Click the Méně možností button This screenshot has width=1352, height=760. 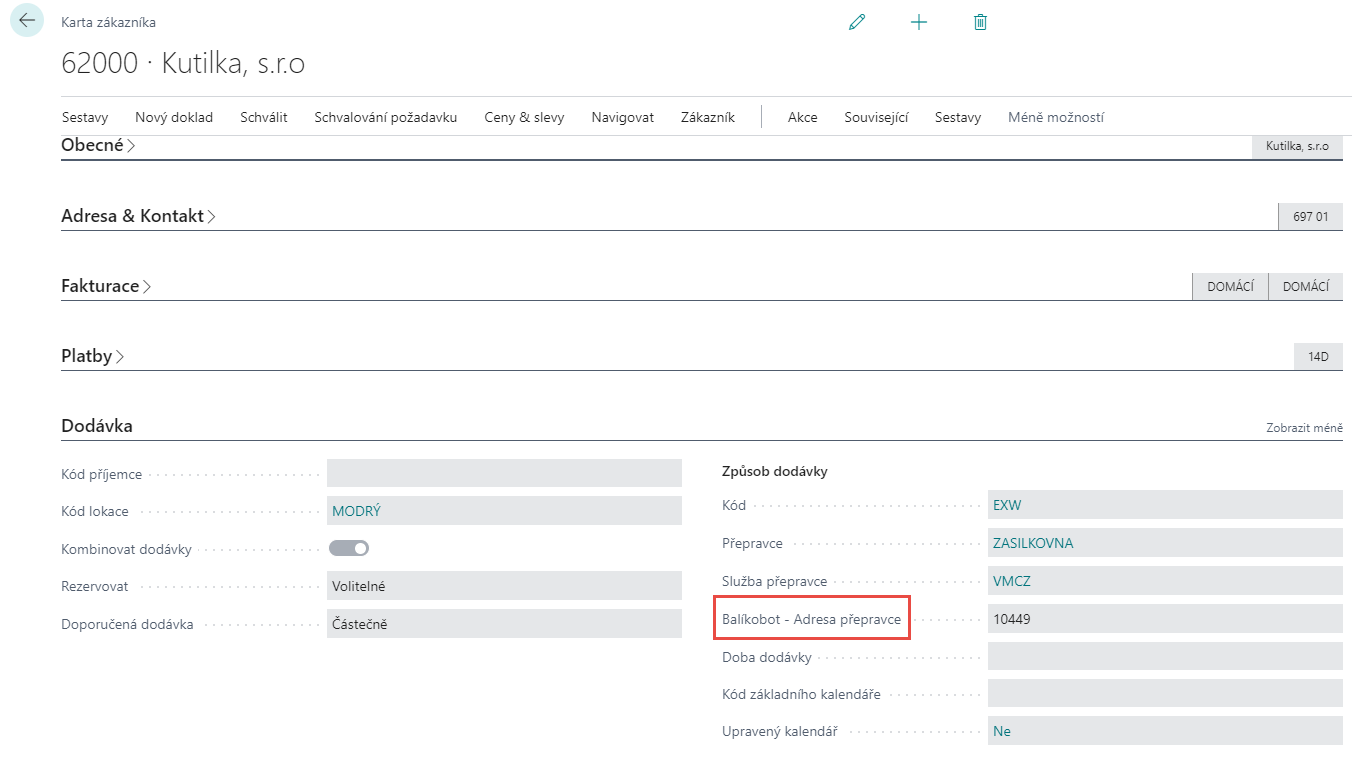(x=1055, y=117)
